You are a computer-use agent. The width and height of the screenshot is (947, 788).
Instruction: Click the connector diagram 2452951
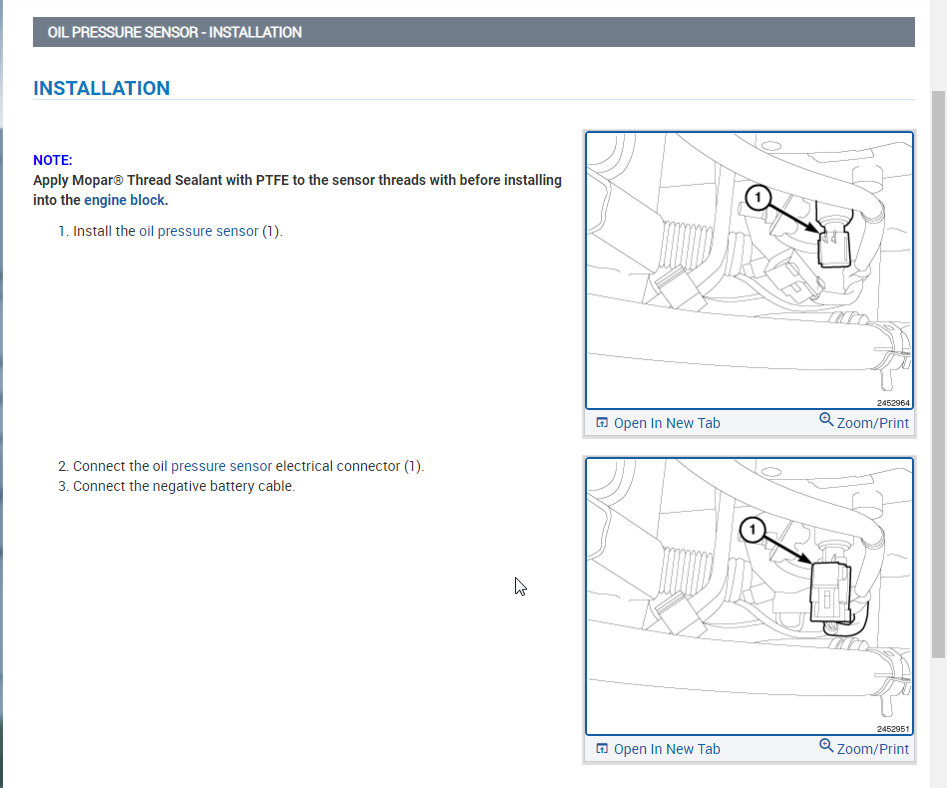pos(750,597)
